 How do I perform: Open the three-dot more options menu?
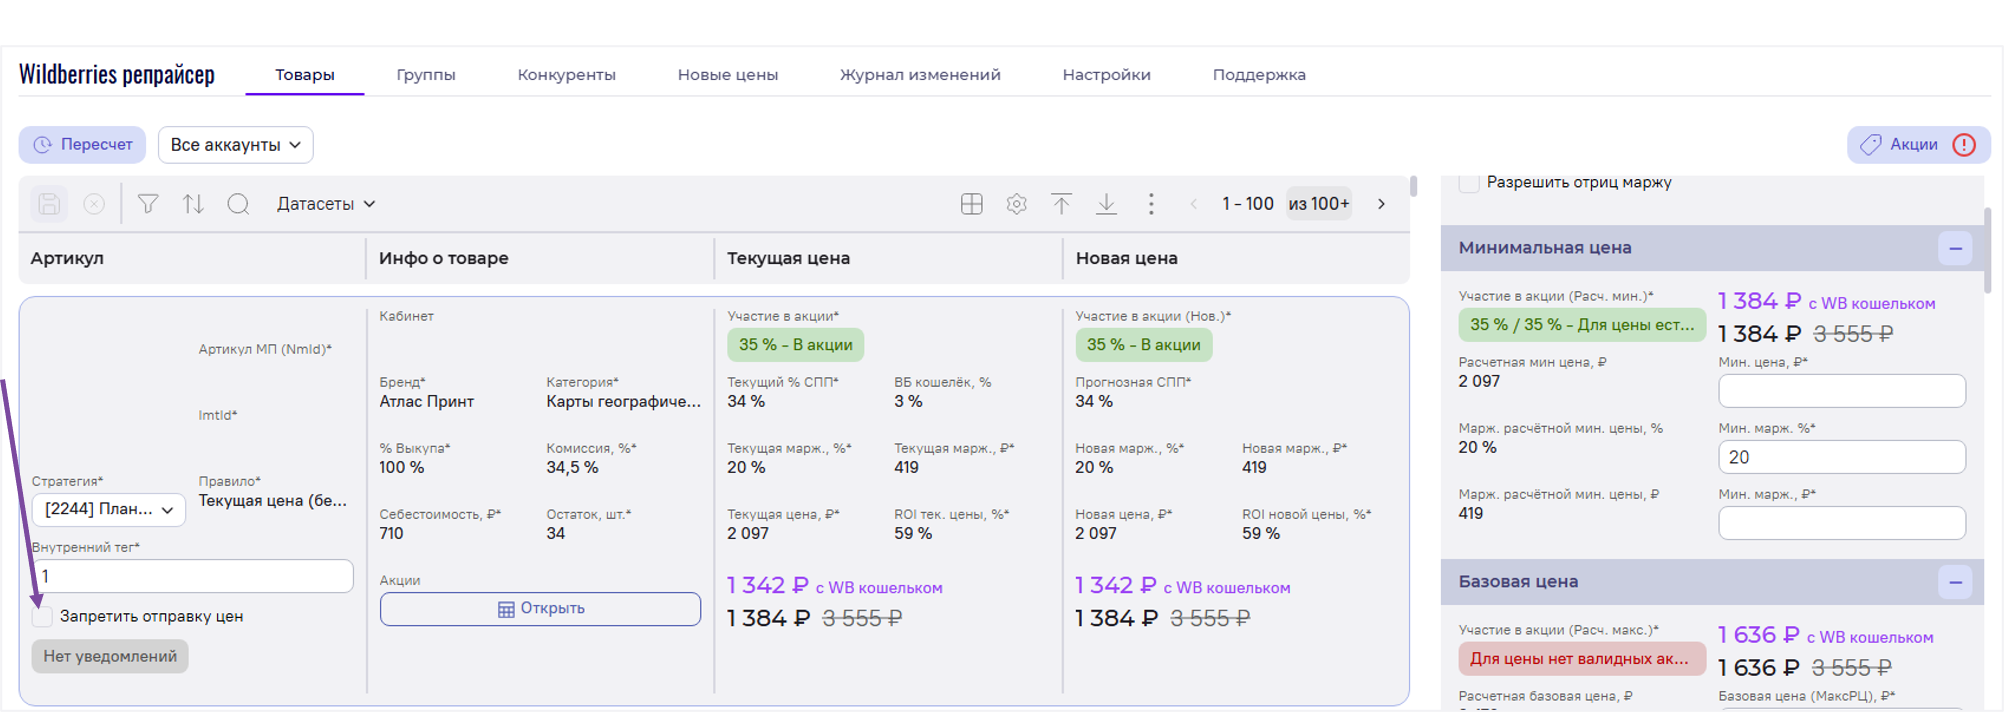(1151, 204)
